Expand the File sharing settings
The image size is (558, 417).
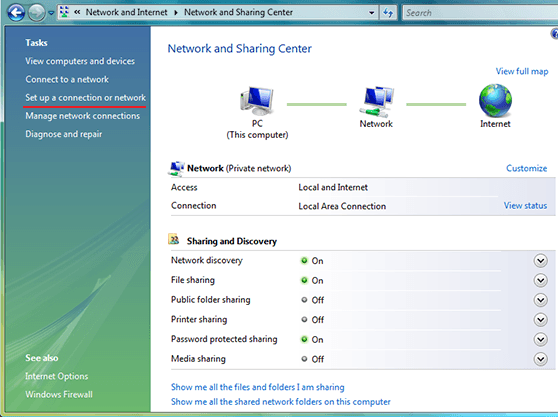point(540,280)
